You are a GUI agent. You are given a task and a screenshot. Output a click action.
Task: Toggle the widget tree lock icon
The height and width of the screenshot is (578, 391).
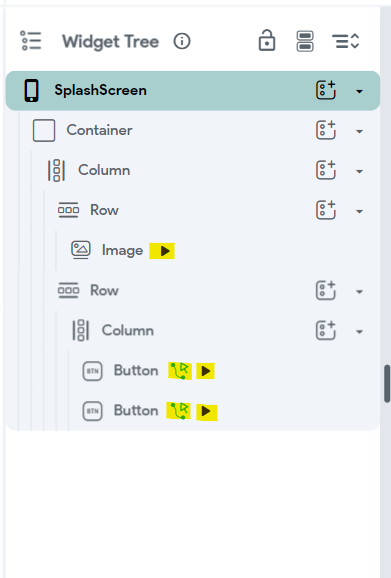click(x=267, y=40)
